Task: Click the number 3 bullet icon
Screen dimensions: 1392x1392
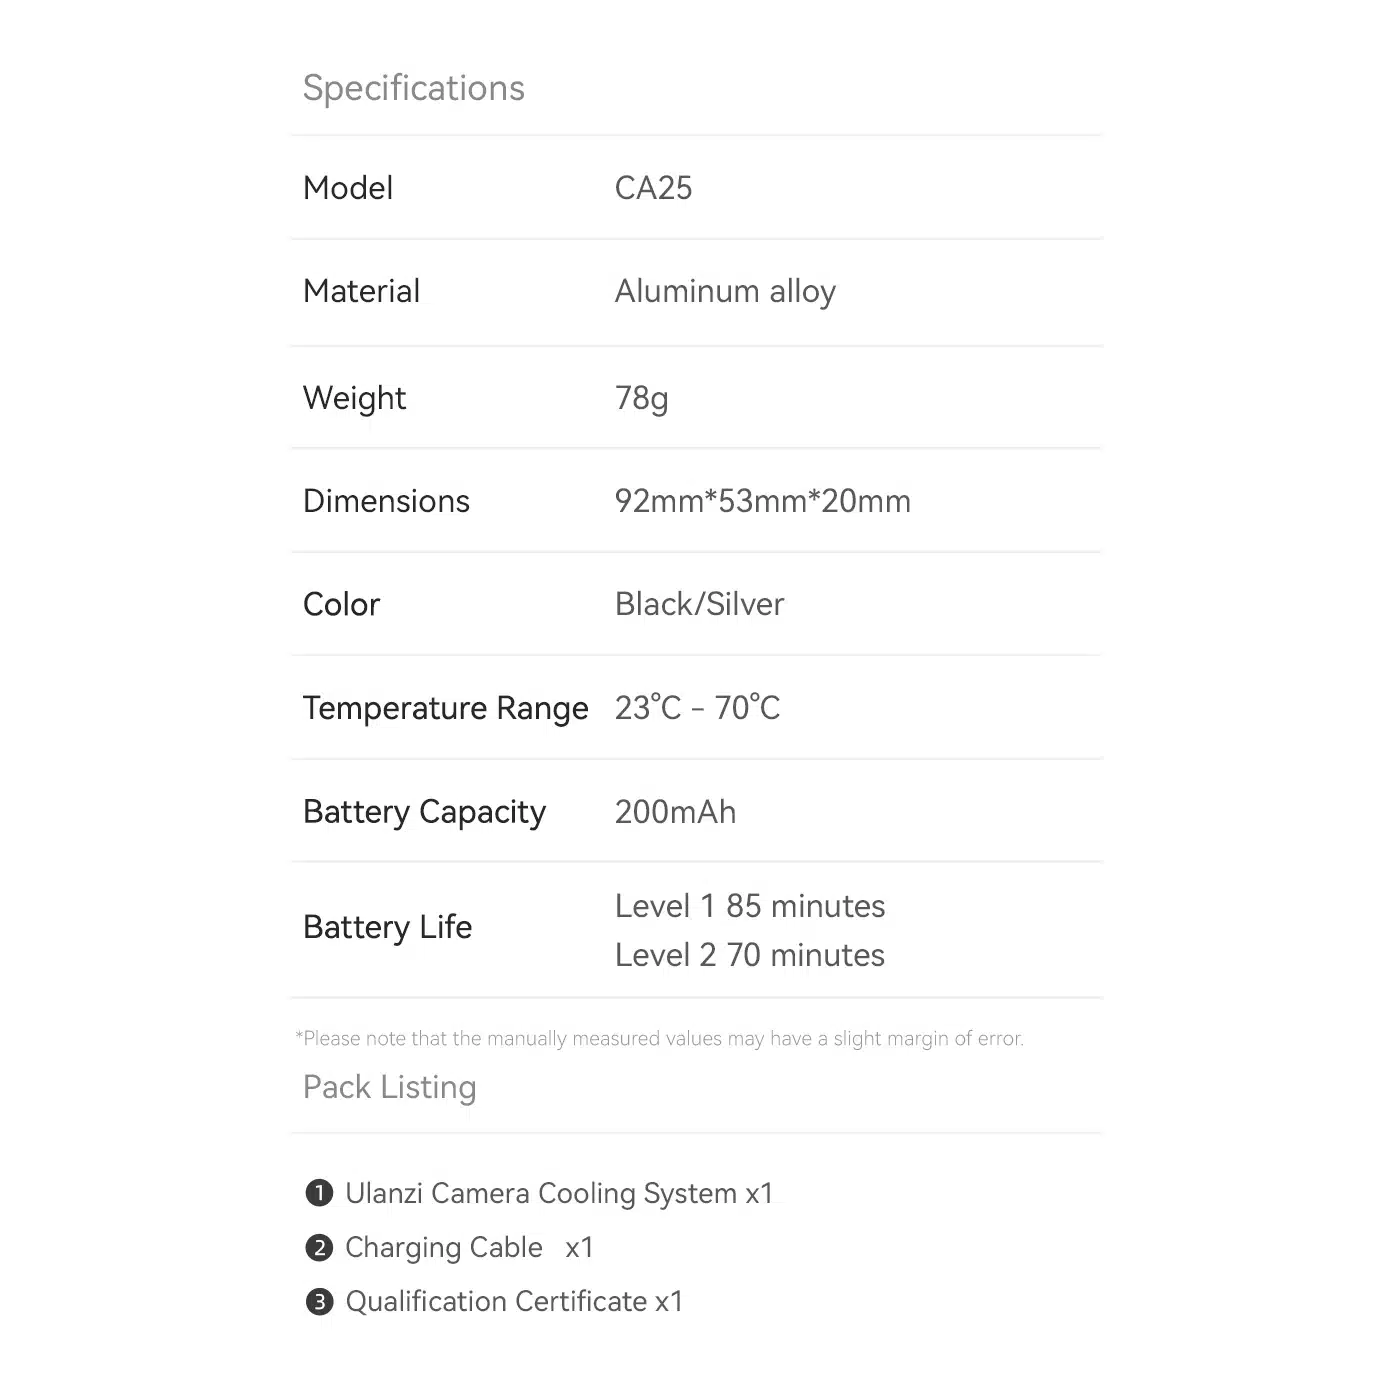Action: point(319,1302)
